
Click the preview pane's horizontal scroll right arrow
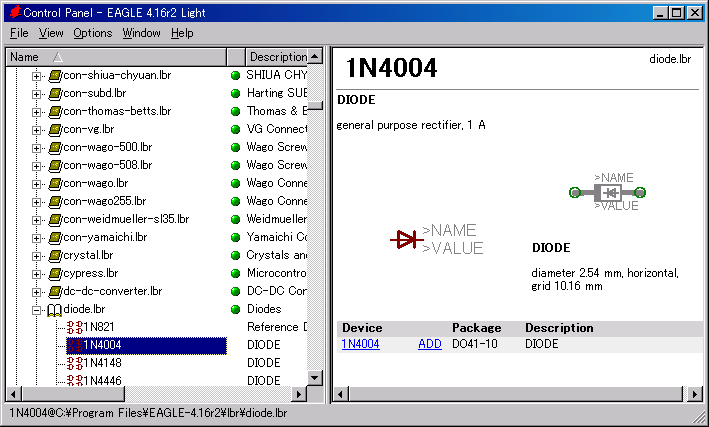695,395
